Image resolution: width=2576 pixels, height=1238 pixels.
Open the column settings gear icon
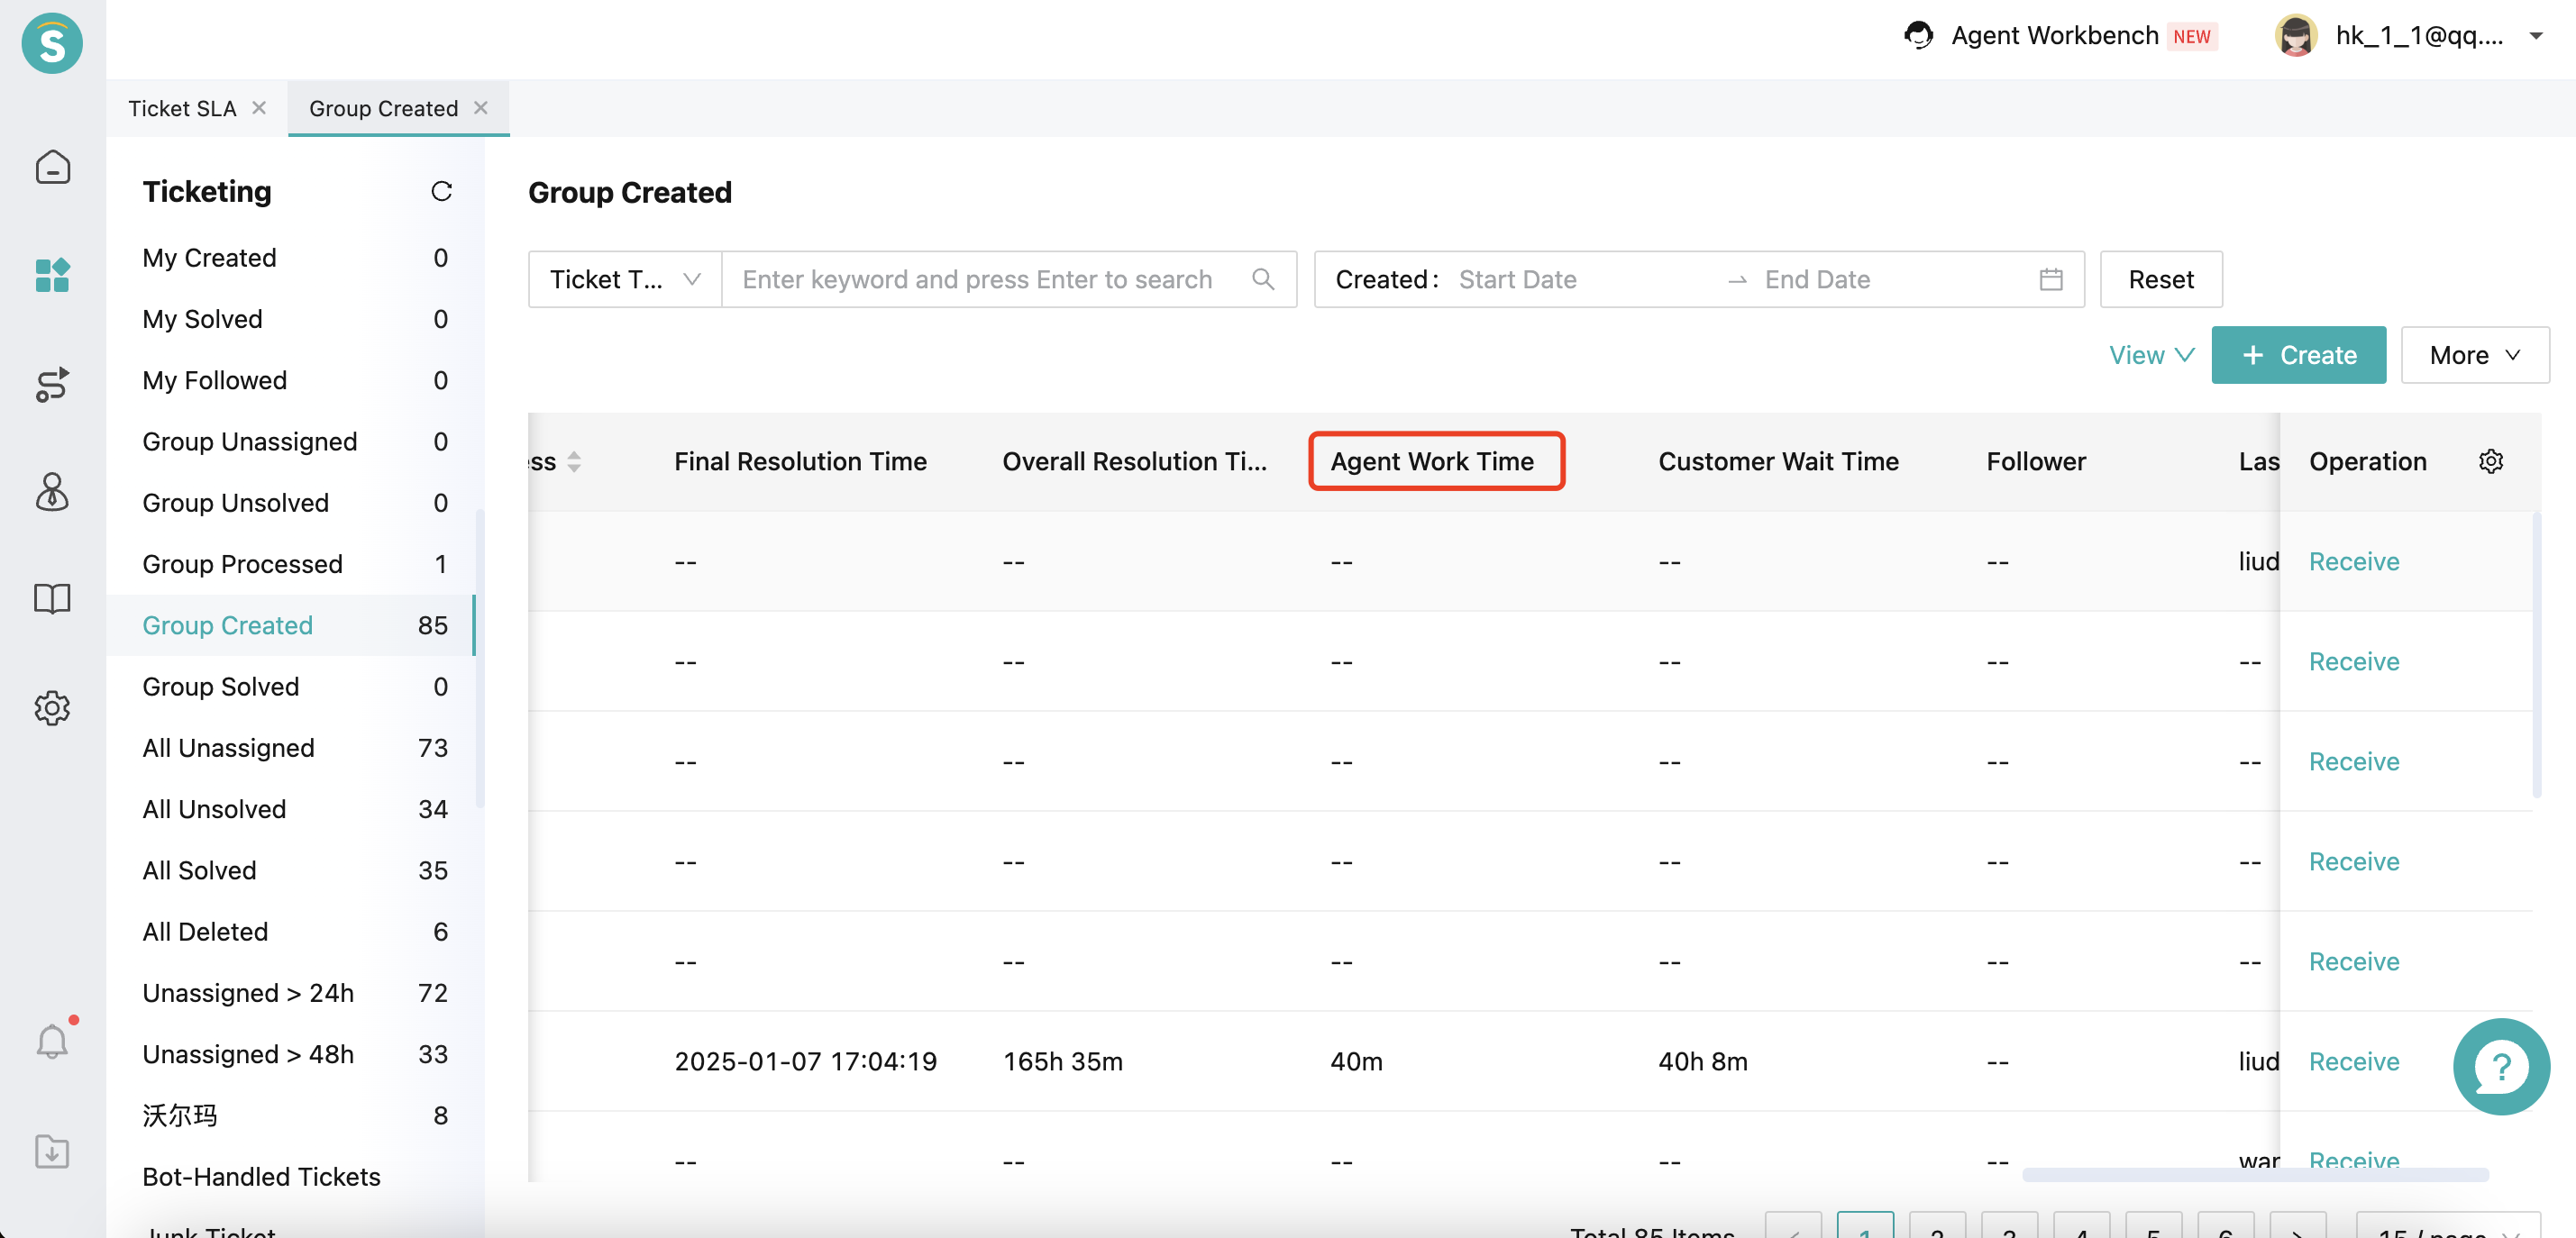click(x=2491, y=461)
